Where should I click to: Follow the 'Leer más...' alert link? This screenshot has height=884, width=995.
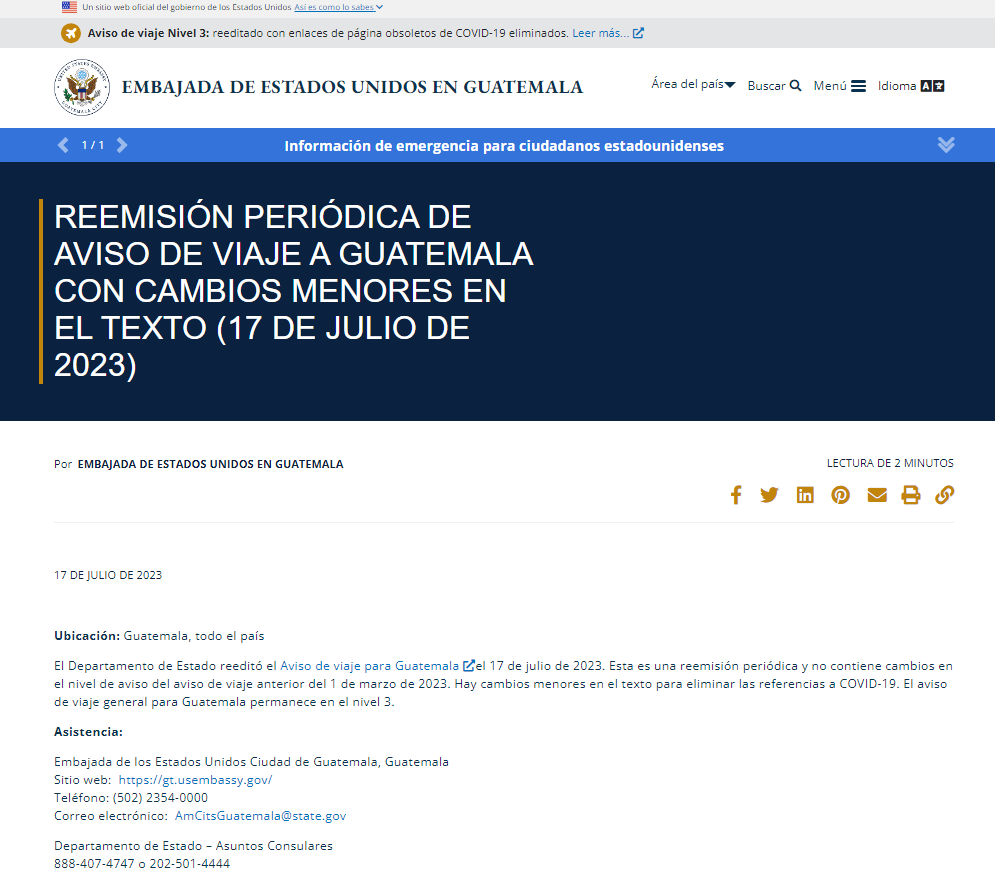tap(600, 32)
